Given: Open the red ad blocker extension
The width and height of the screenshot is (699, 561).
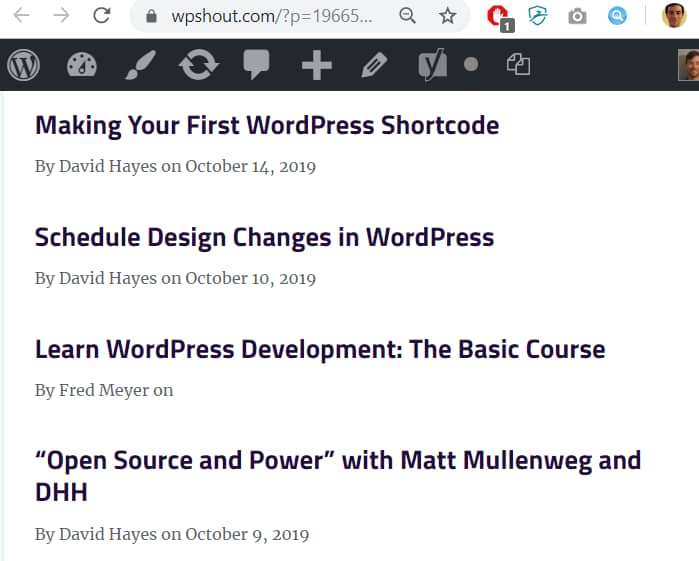Looking at the screenshot, I should coord(499,18).
